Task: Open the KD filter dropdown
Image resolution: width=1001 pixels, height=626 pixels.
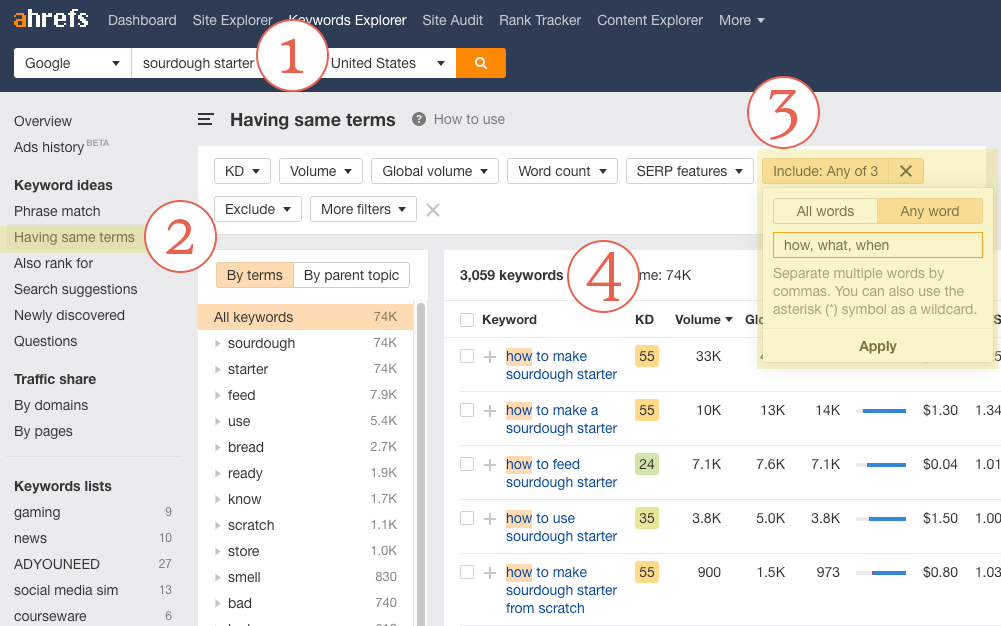Action: [242, 171]
